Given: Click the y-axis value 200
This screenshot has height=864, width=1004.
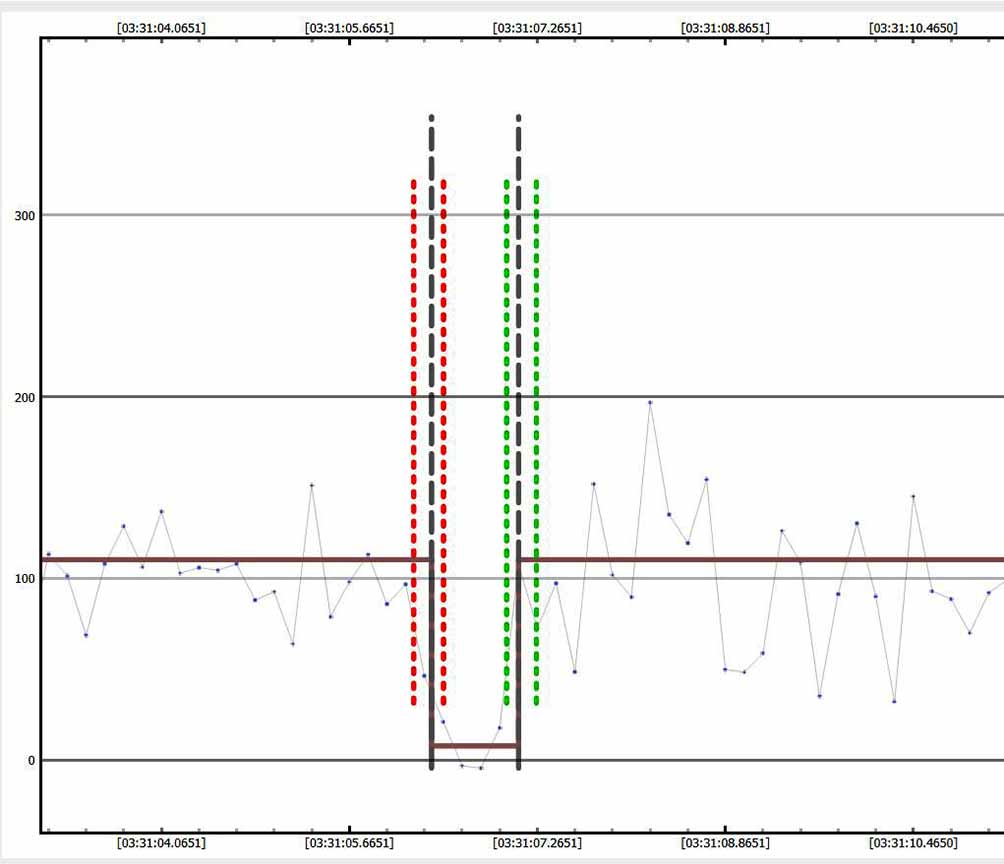Looking at the screenshot, I should click(24, 398).
